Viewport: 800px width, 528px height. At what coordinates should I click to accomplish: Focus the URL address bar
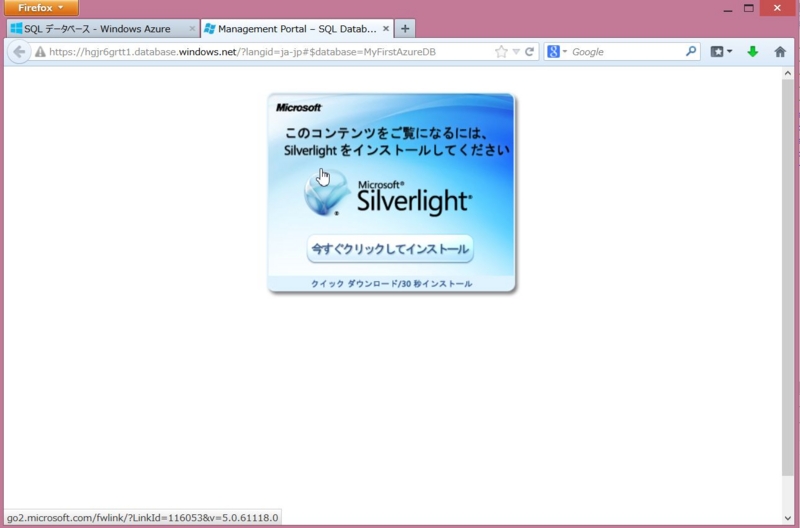[269, 52]
